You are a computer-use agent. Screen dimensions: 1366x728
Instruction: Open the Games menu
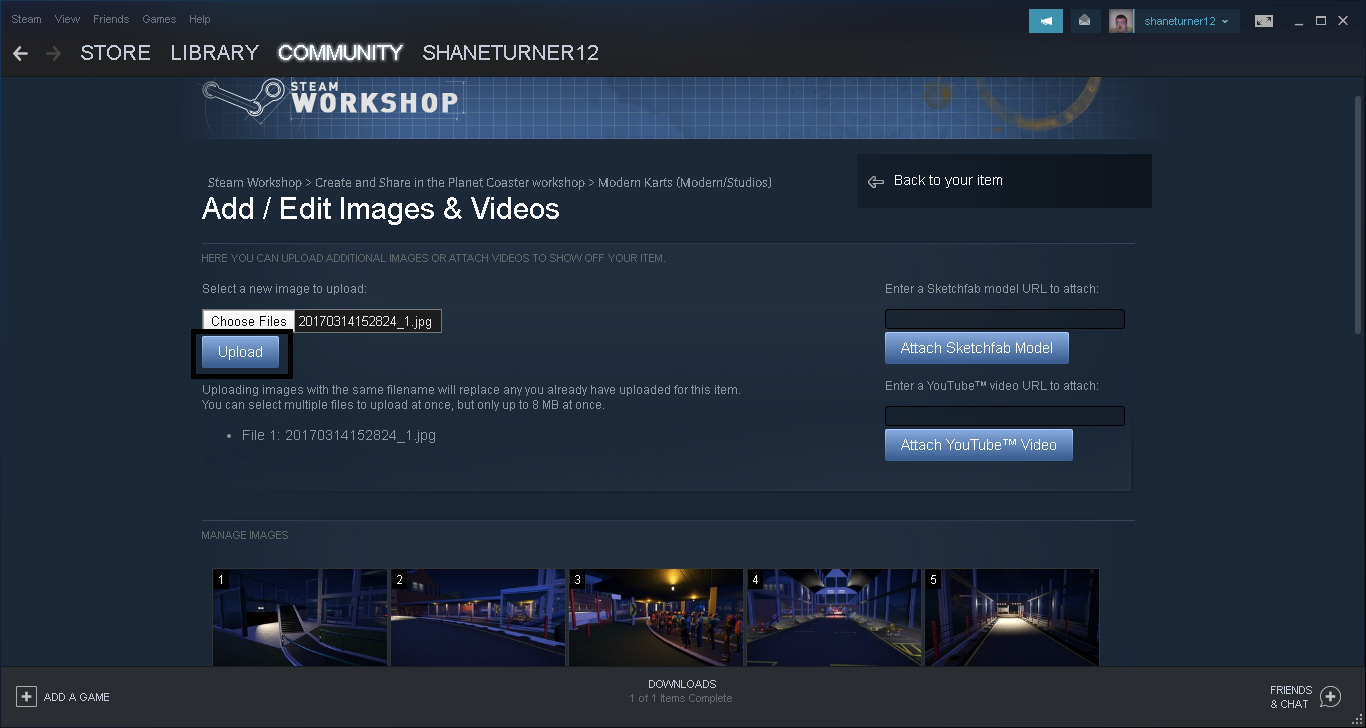click(x=159, y=19)
